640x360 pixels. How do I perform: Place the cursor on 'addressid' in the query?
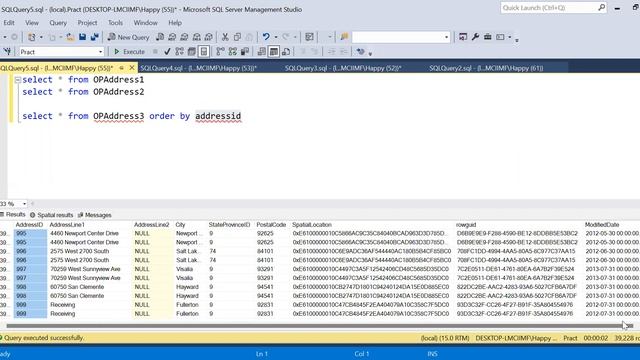coord(218,116)
